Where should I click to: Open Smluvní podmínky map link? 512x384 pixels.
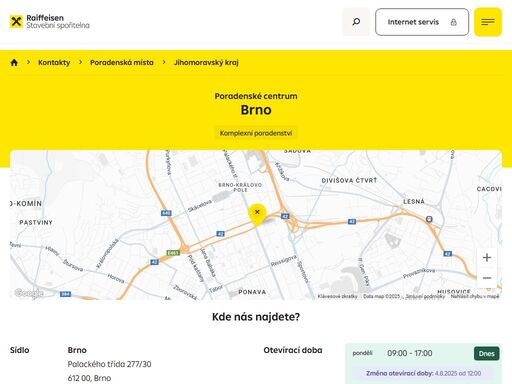coord(425,296)
